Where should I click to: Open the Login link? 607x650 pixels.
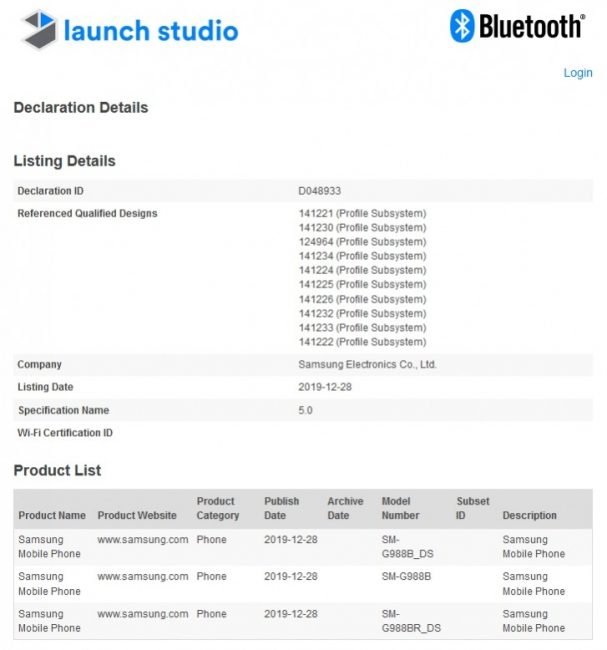tap(578, 73)
